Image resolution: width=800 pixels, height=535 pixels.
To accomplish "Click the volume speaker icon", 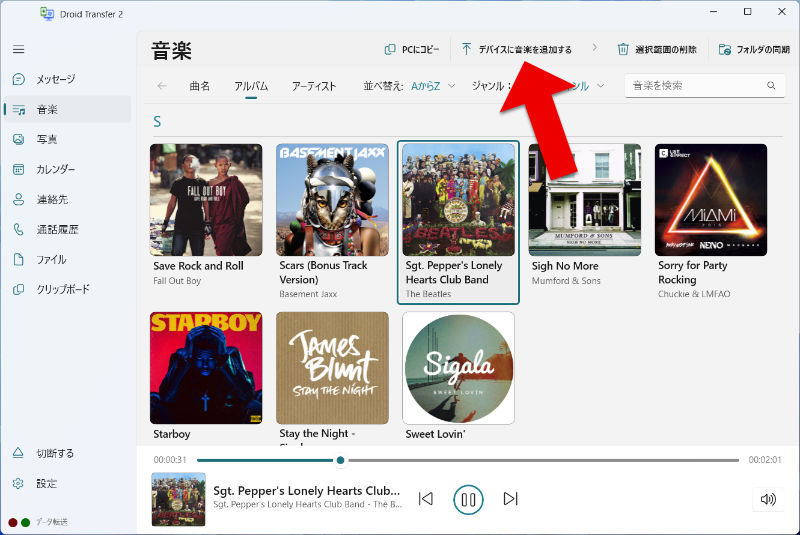I will [768, 499].
